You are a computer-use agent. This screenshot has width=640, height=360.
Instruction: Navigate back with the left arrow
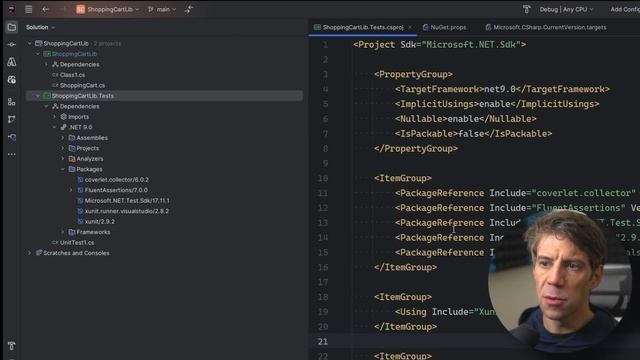(x=45, y=9)
